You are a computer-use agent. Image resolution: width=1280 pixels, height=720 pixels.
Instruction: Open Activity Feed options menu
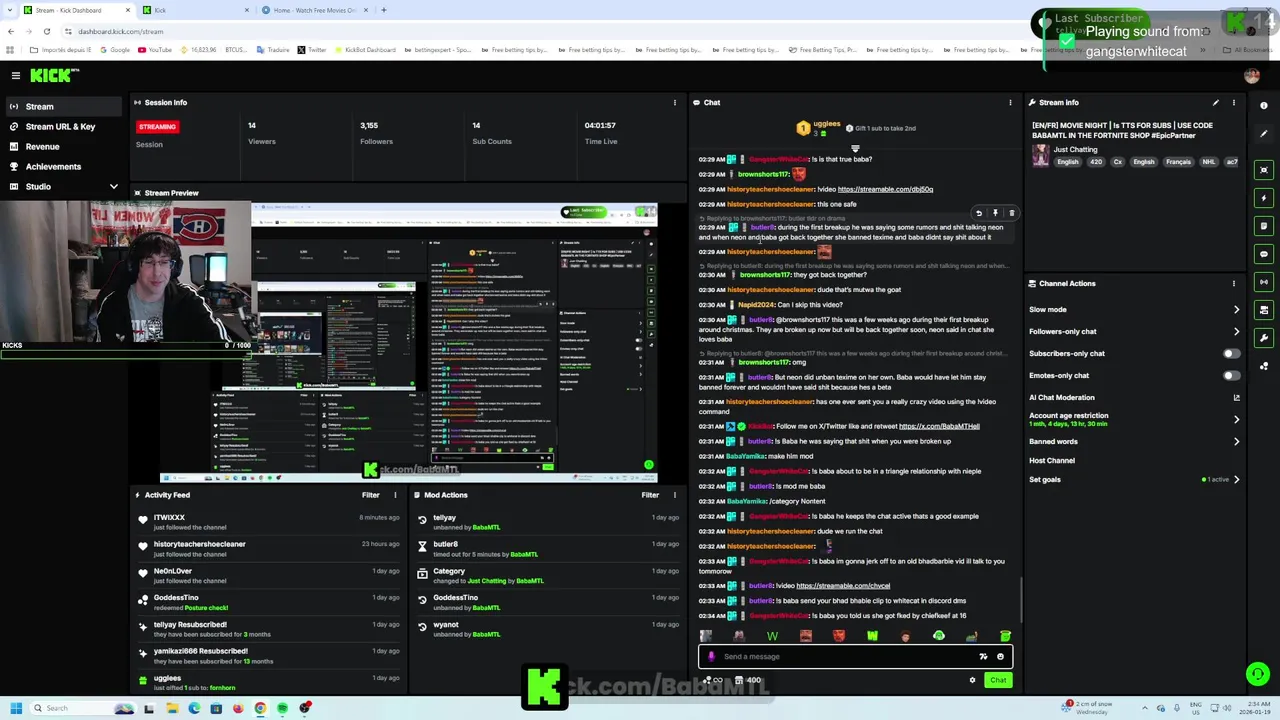click(x=395, y=495)
